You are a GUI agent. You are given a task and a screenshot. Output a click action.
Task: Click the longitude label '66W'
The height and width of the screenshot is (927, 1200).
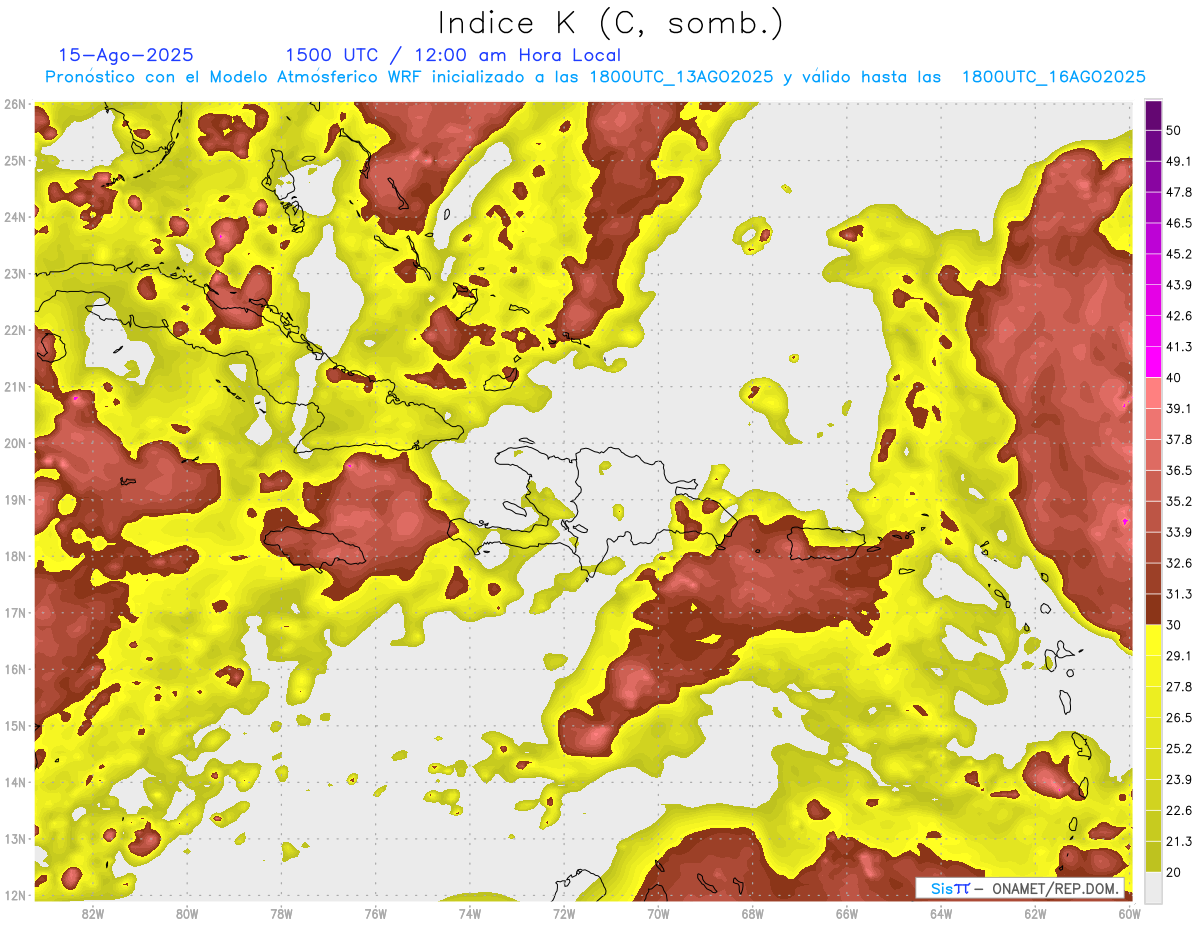pos(847,913)
